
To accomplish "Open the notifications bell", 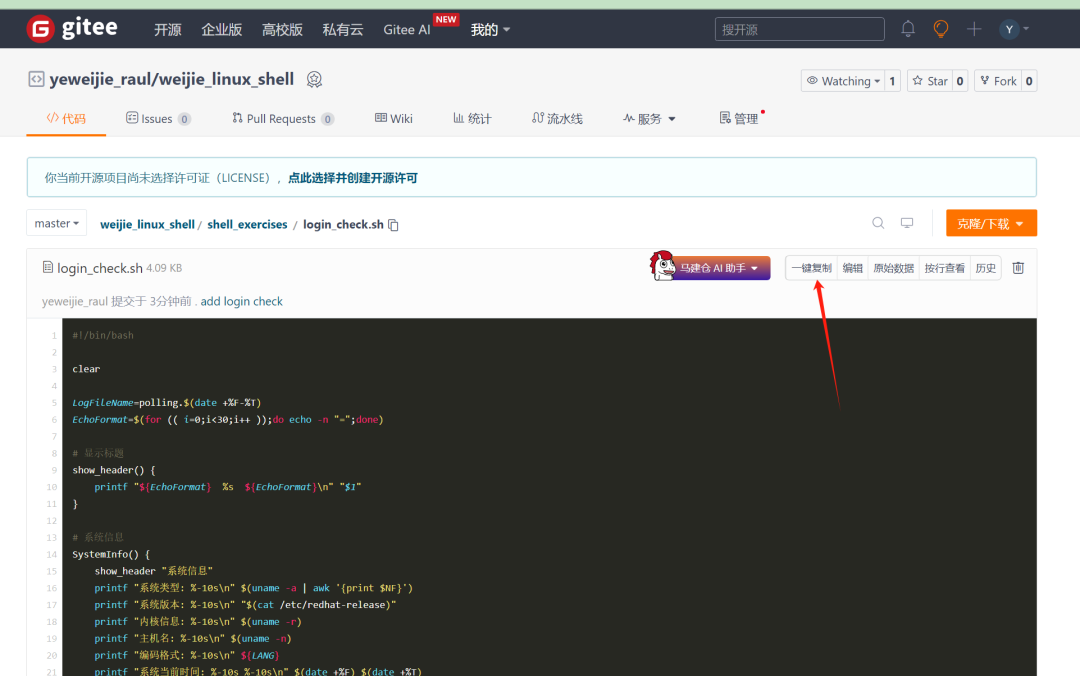I will [908, 29].
